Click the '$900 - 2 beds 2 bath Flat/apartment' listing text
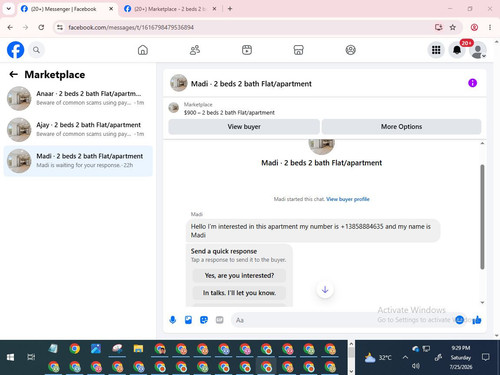This screenshot has width=500, height=375. click(229, 113)
